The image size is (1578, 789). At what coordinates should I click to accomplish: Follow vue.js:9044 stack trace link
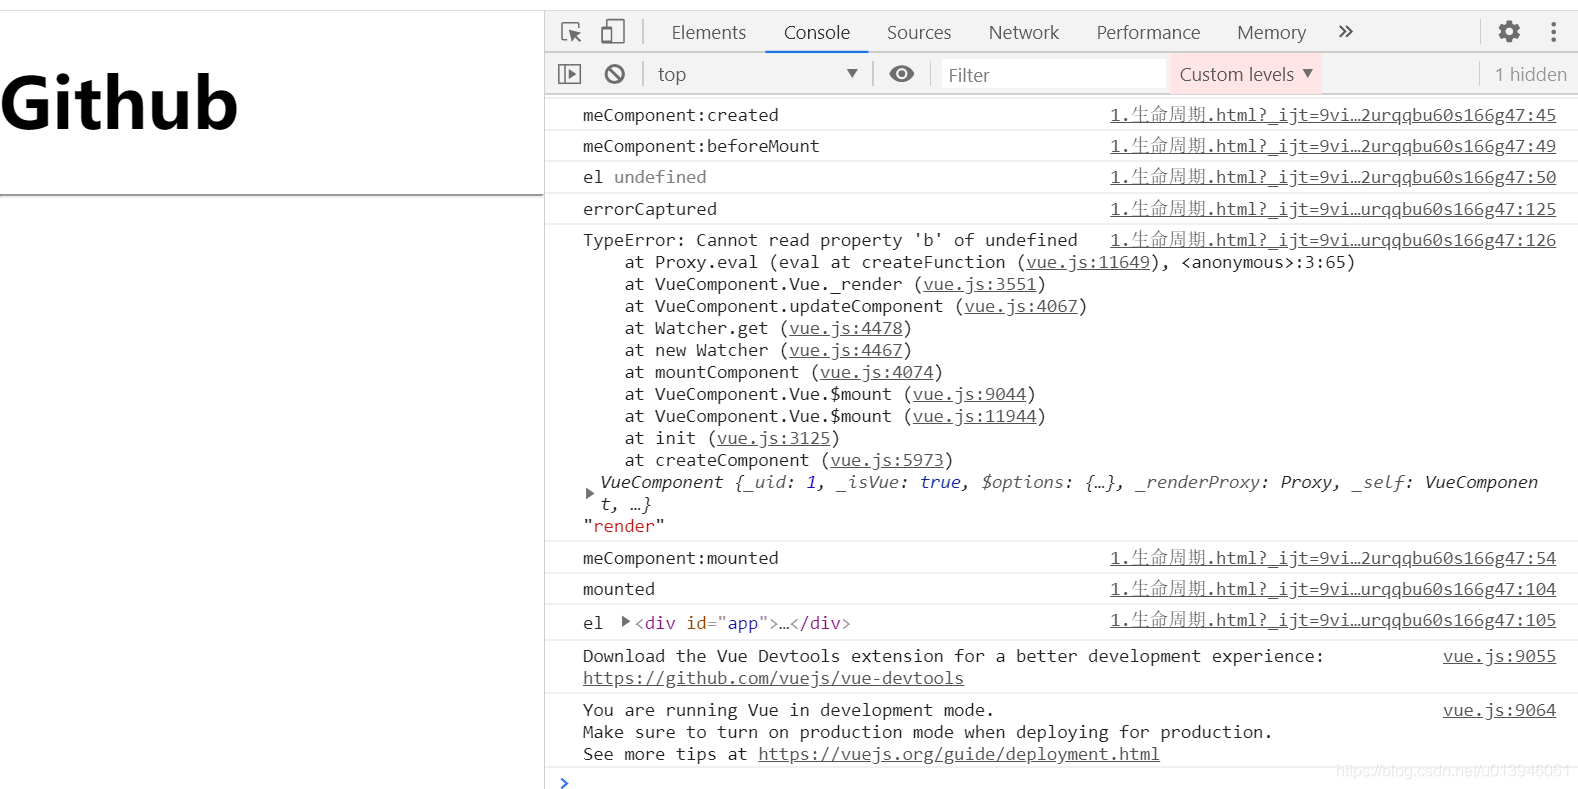[970, 394]
